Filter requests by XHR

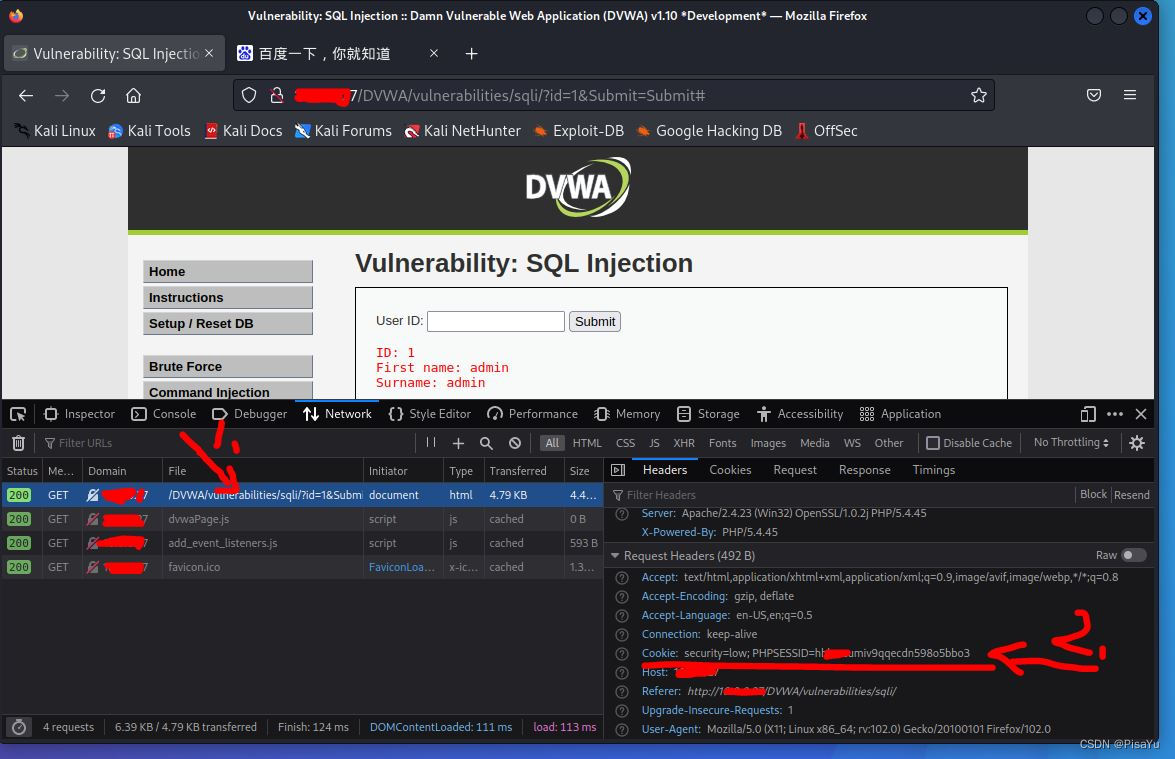683,443
